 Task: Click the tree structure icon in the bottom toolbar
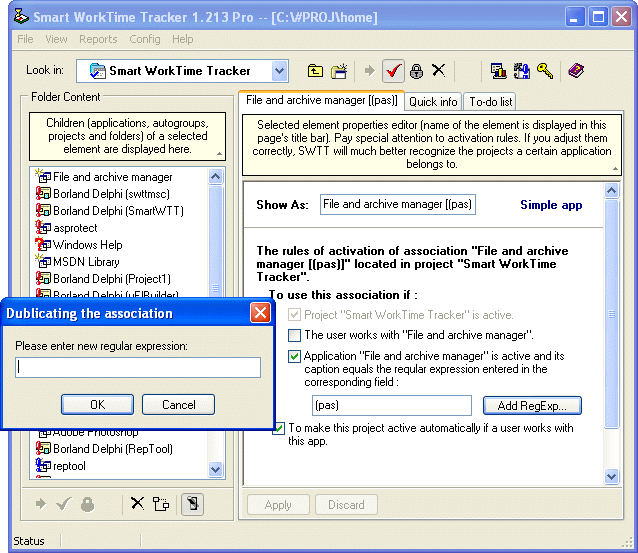tap(161, 504)
